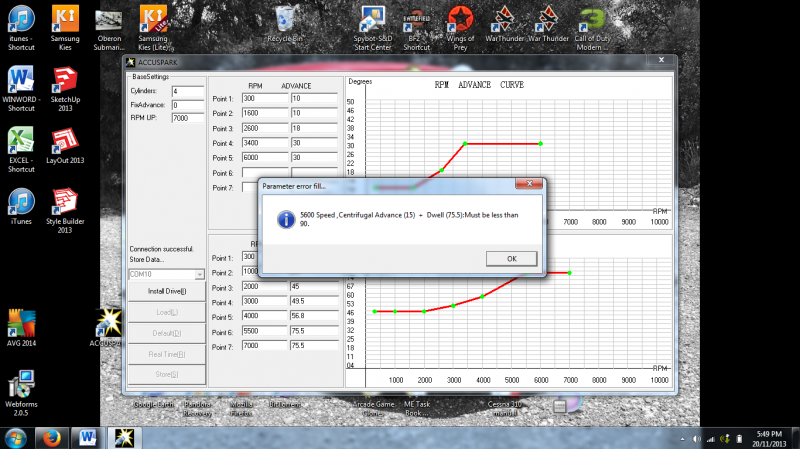Close the ACCUSPARK window

(x=661, y=60)
